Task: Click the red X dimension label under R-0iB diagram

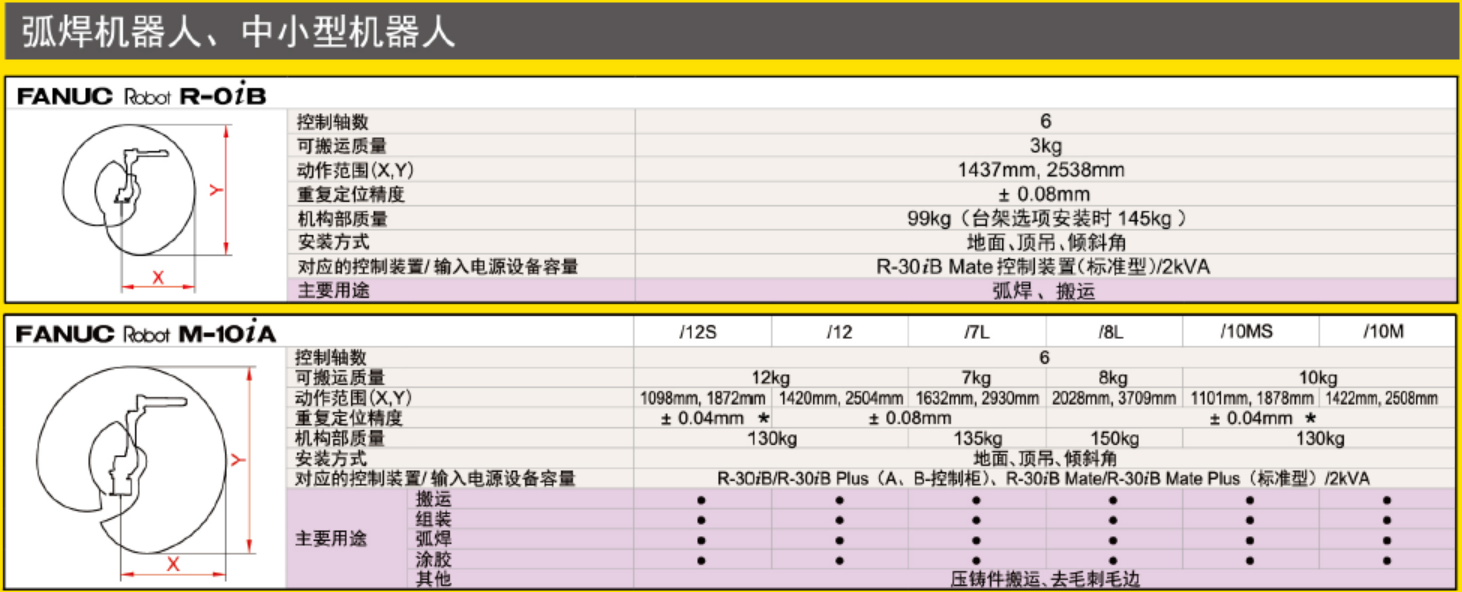Action: pos(157,277)
